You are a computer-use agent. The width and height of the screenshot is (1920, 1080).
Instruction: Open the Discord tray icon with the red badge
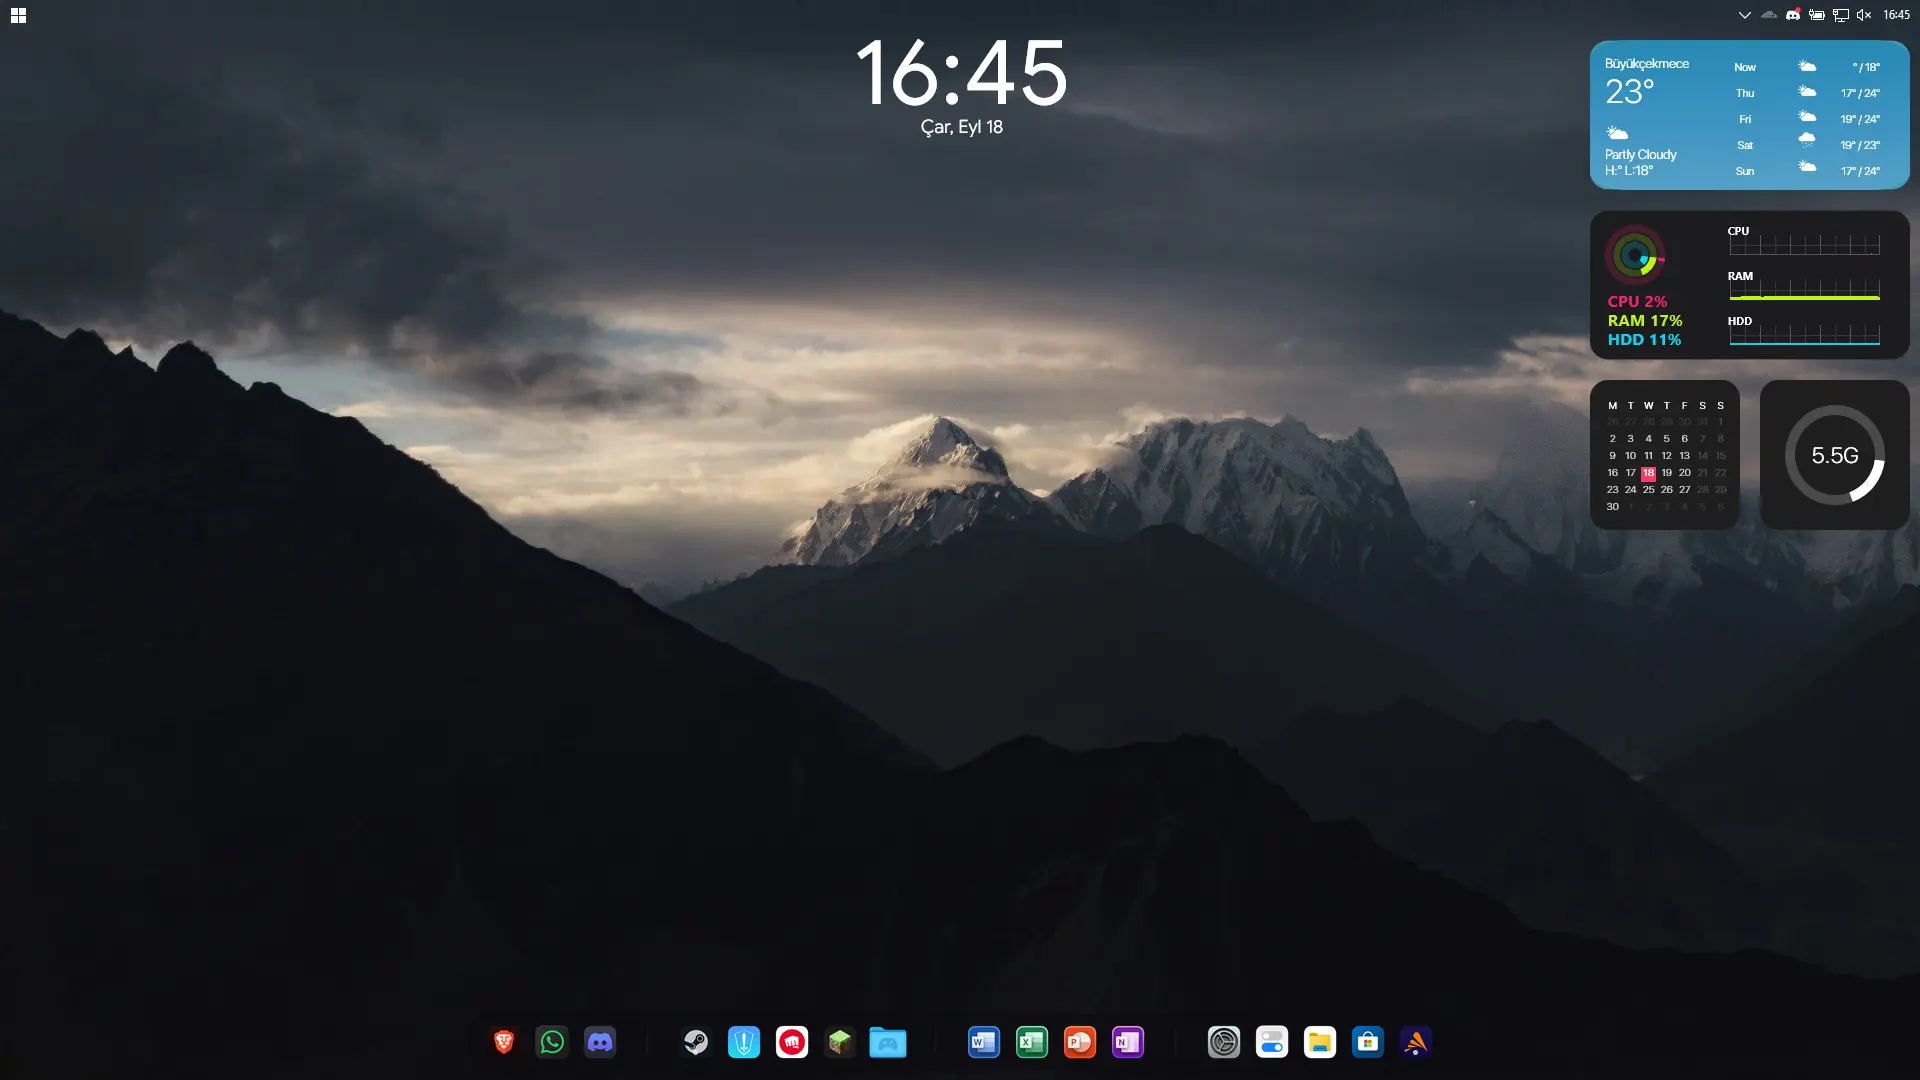click(1793, 15)
